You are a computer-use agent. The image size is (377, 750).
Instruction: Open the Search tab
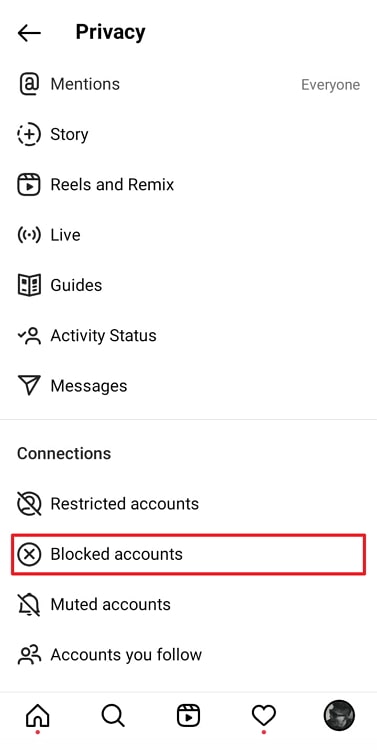[x=113, y=716]
